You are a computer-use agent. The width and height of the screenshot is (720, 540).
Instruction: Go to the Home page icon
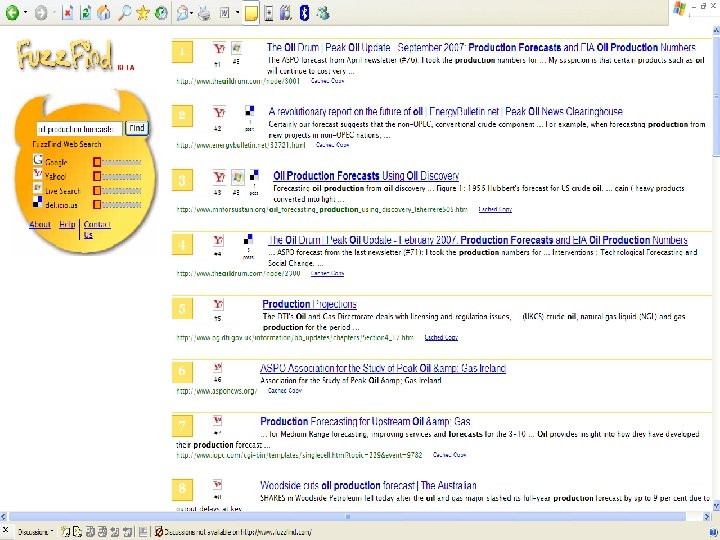[x=104, y=13]
